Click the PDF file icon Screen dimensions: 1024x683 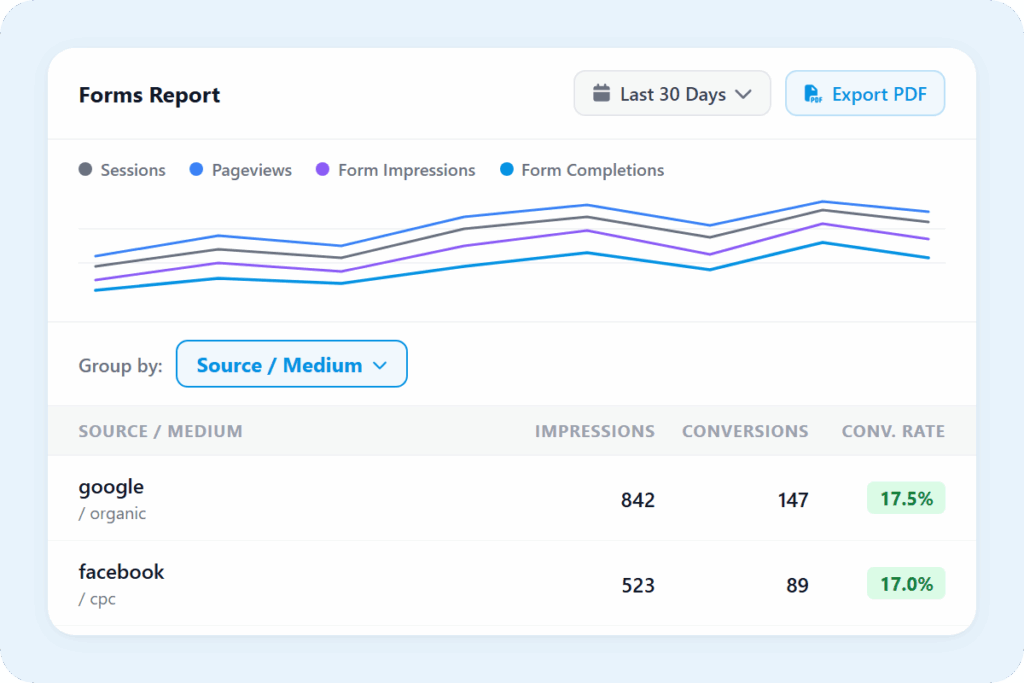[x=814, y=94]
